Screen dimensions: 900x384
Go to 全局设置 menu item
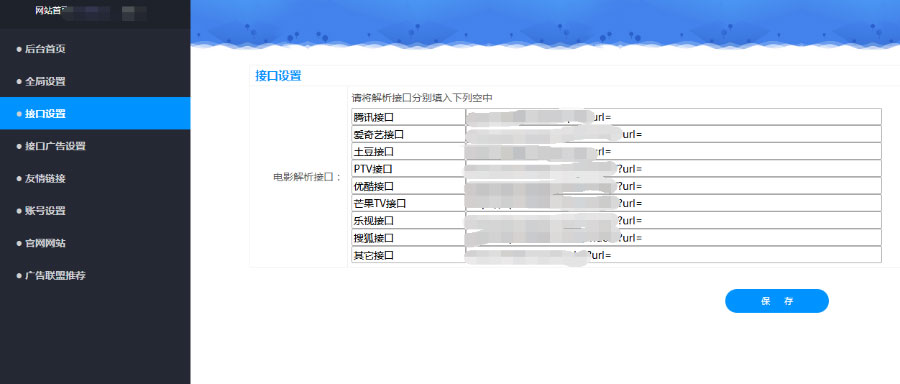coord(45,82)
